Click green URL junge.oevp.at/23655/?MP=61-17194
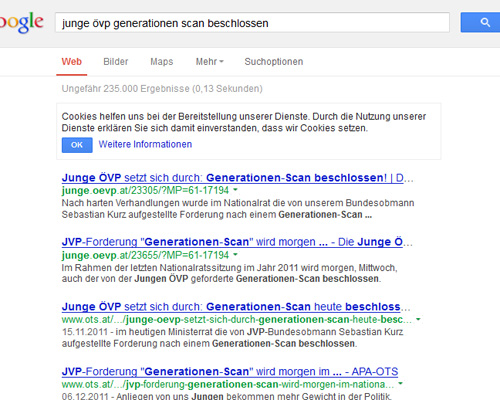The width and height of the screenshot is (500, 400). (145, 255)
